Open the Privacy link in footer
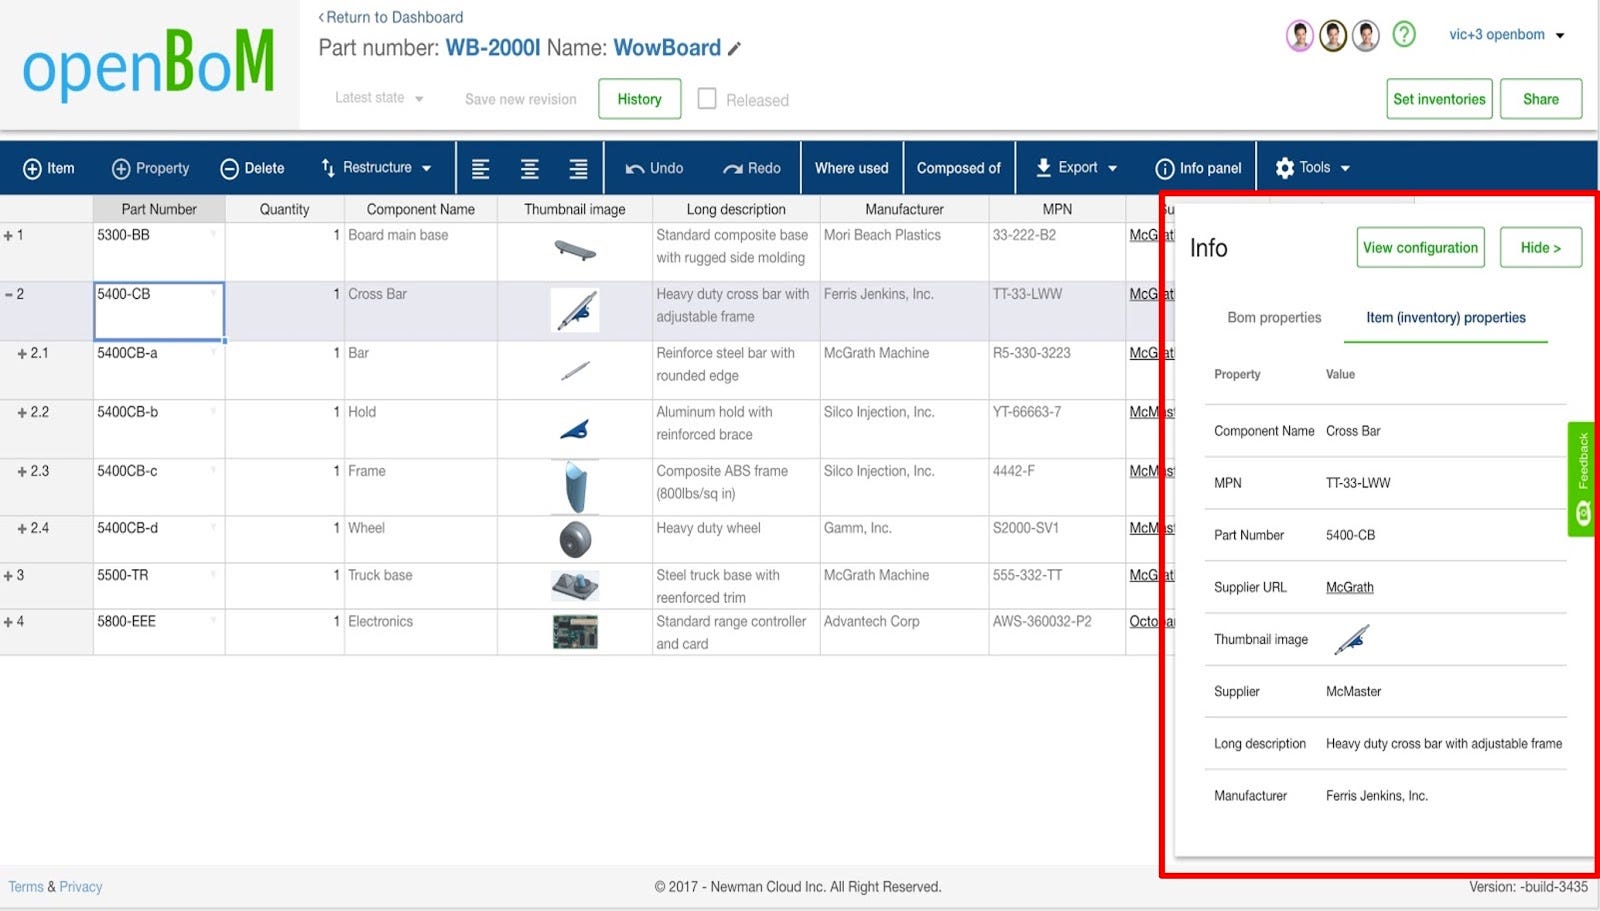1600x911 pixels. point(81,887)
